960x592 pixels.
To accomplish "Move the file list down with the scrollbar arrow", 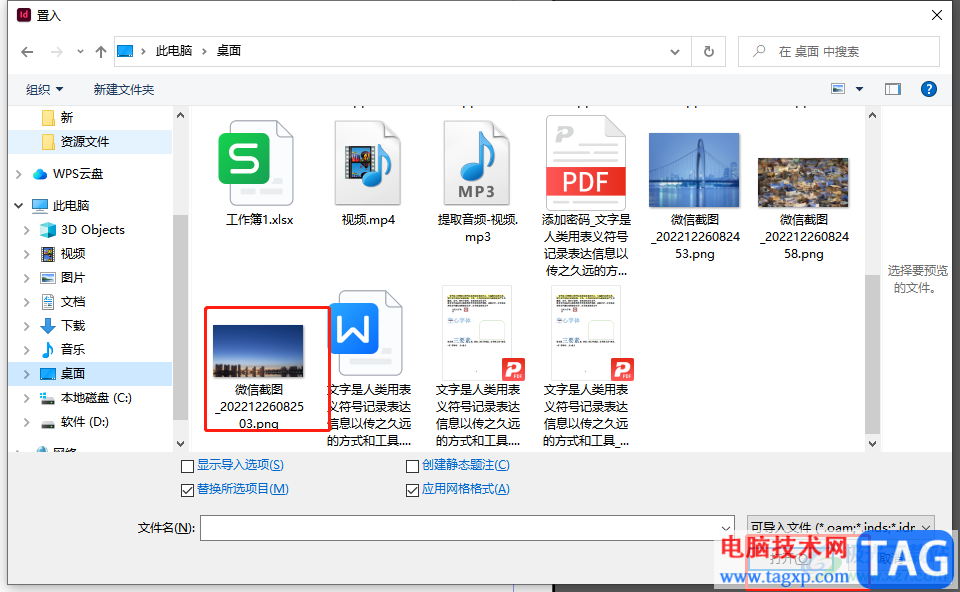I will pos(872,443).
